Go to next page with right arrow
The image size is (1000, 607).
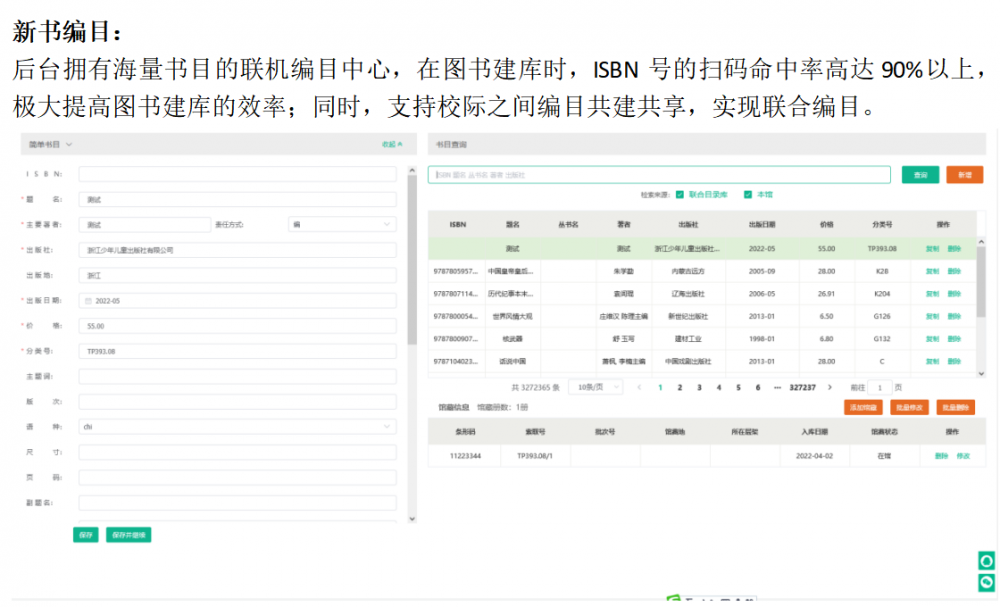[831, 387]
